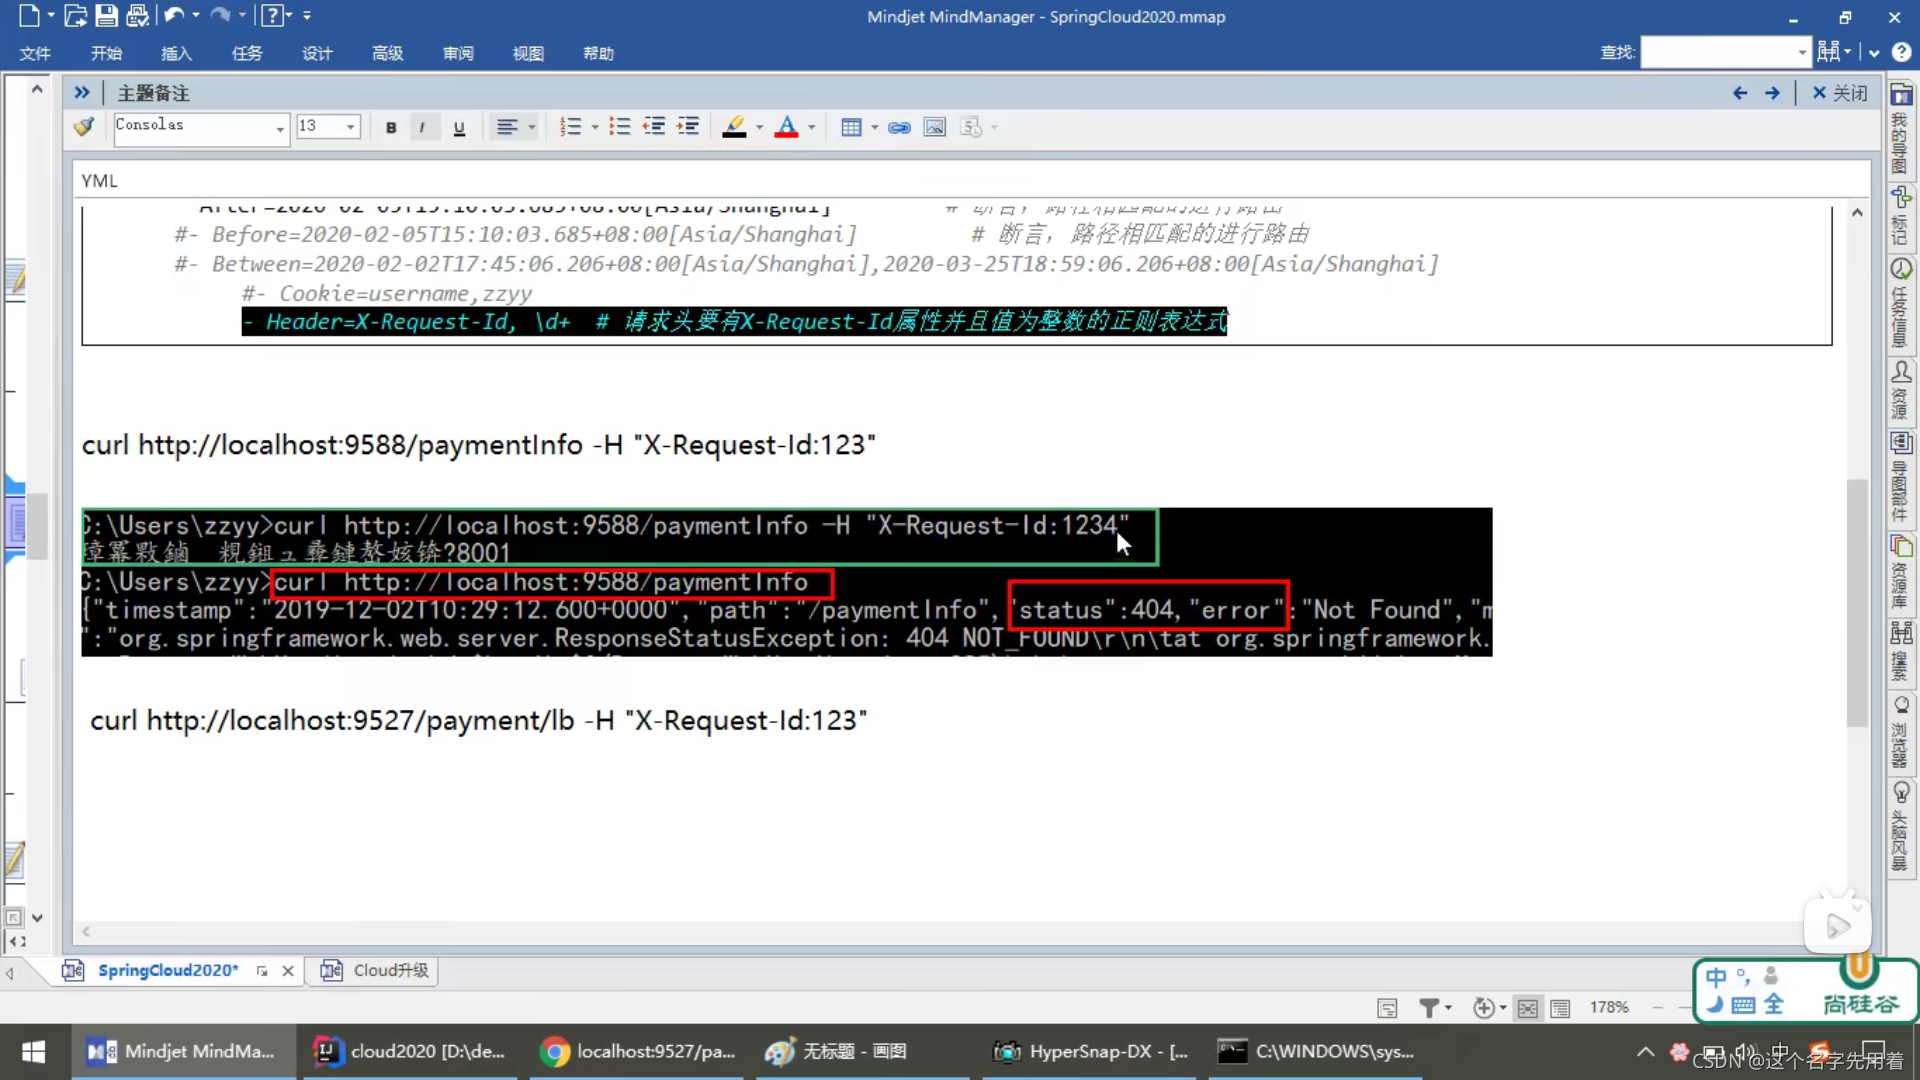1920x1080 pixels.
Task: Open the 审阅 ribbon tab
Action: coord(458,53)
